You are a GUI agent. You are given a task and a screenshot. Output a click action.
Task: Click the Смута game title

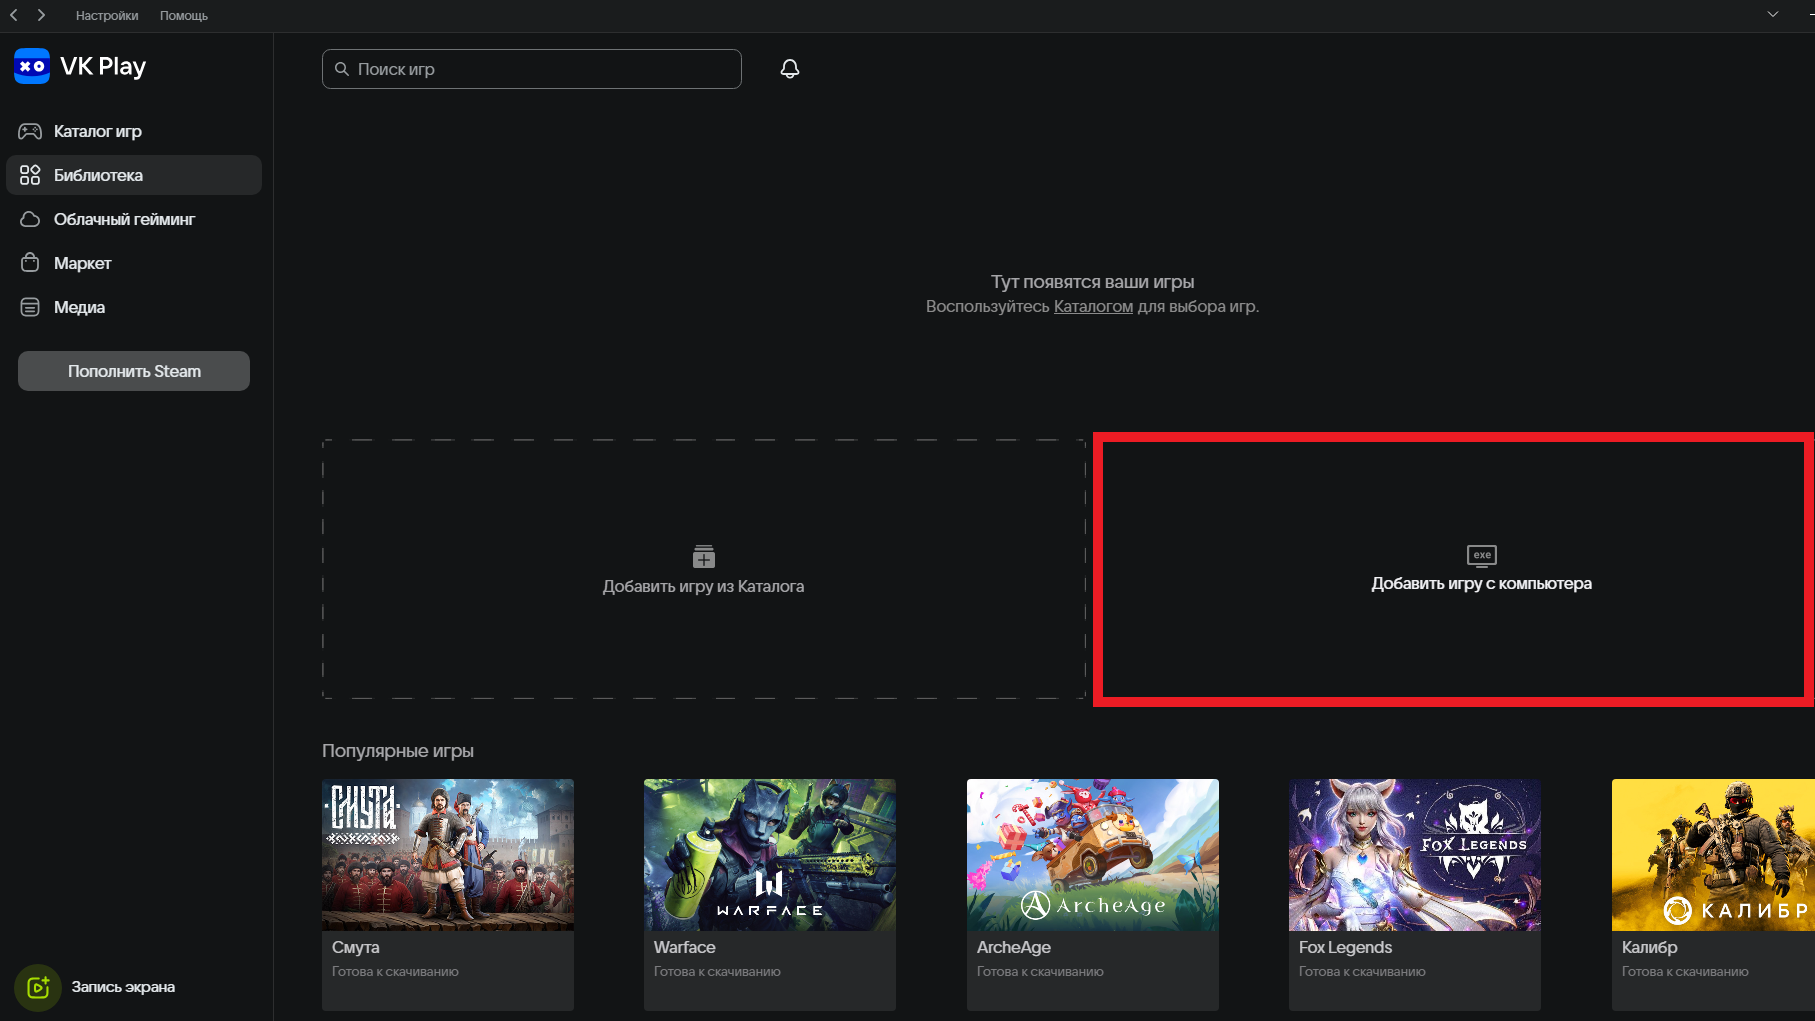(356, 947)
